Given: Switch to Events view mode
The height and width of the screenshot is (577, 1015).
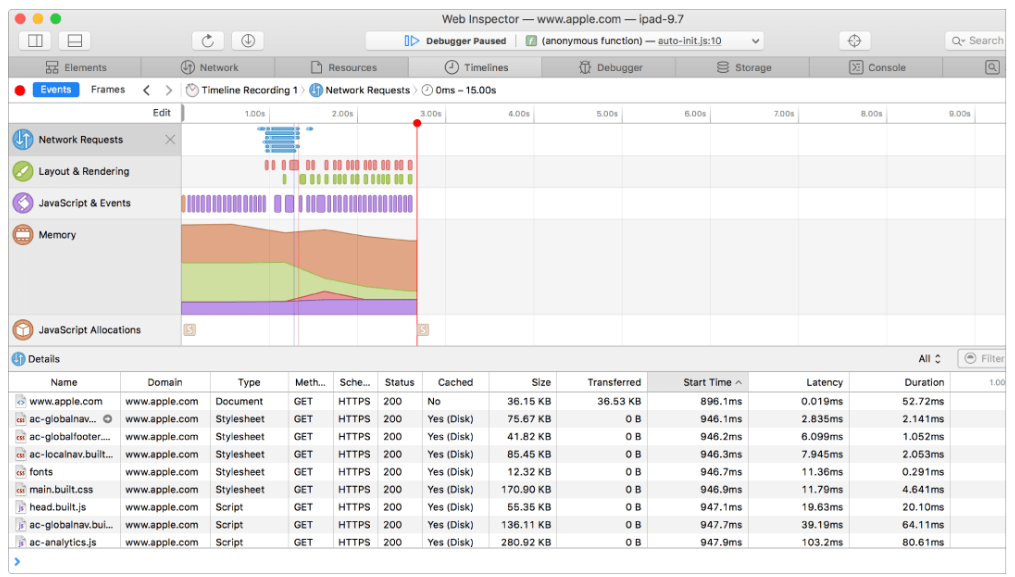Looking at the screenshot, I should (56, 89).
